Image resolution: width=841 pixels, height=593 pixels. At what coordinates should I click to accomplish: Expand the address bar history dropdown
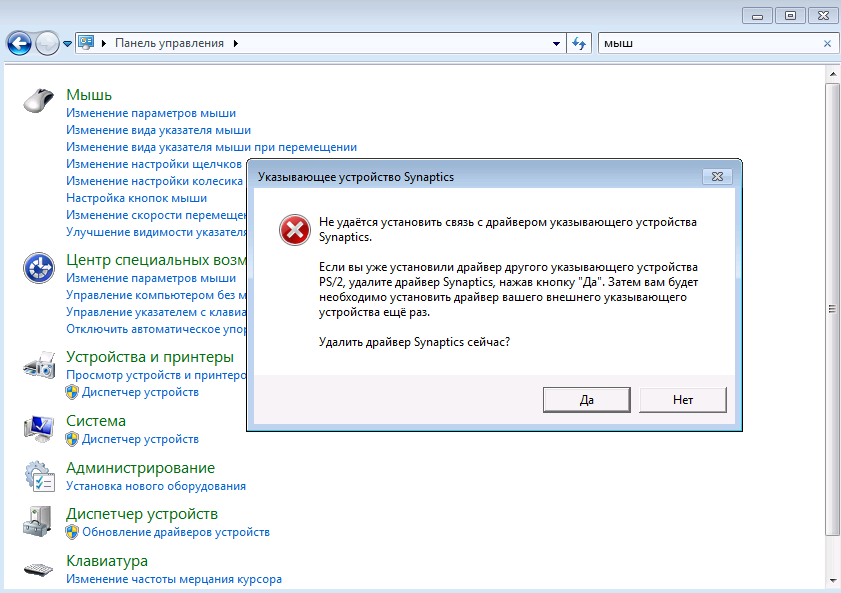tap(556, 43)
